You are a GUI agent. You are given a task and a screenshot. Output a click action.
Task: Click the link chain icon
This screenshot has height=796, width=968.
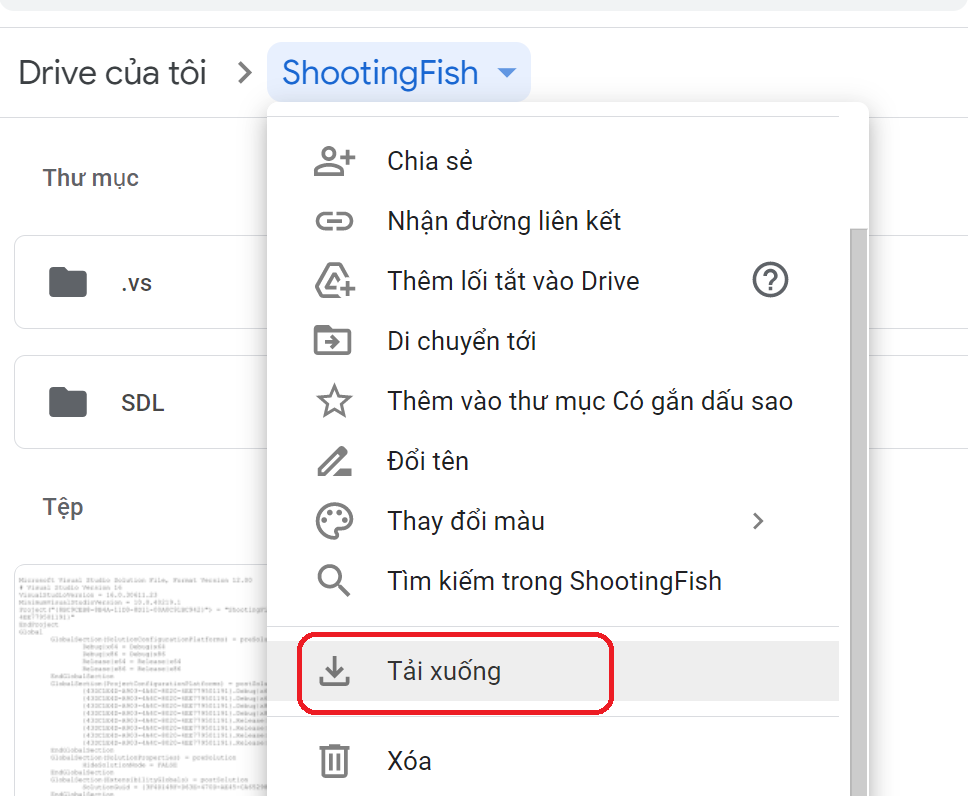tap(334, 221)
